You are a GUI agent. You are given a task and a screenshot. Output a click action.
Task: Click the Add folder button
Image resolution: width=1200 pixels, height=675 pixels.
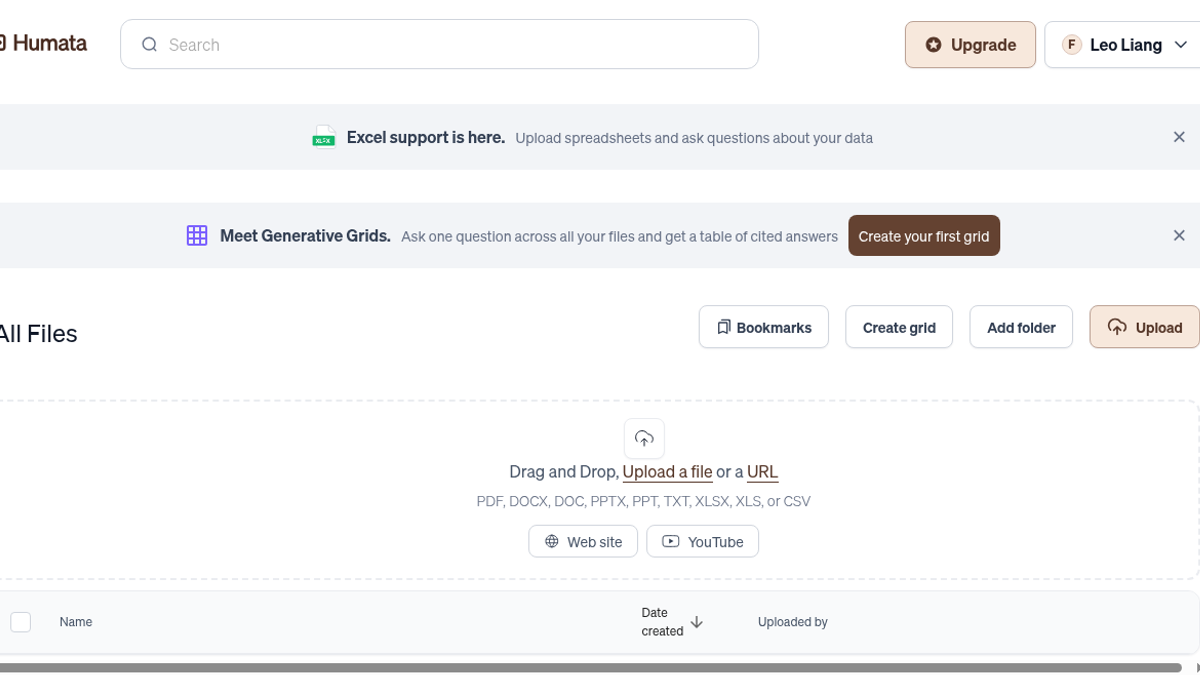click(x=1021, y=327)
